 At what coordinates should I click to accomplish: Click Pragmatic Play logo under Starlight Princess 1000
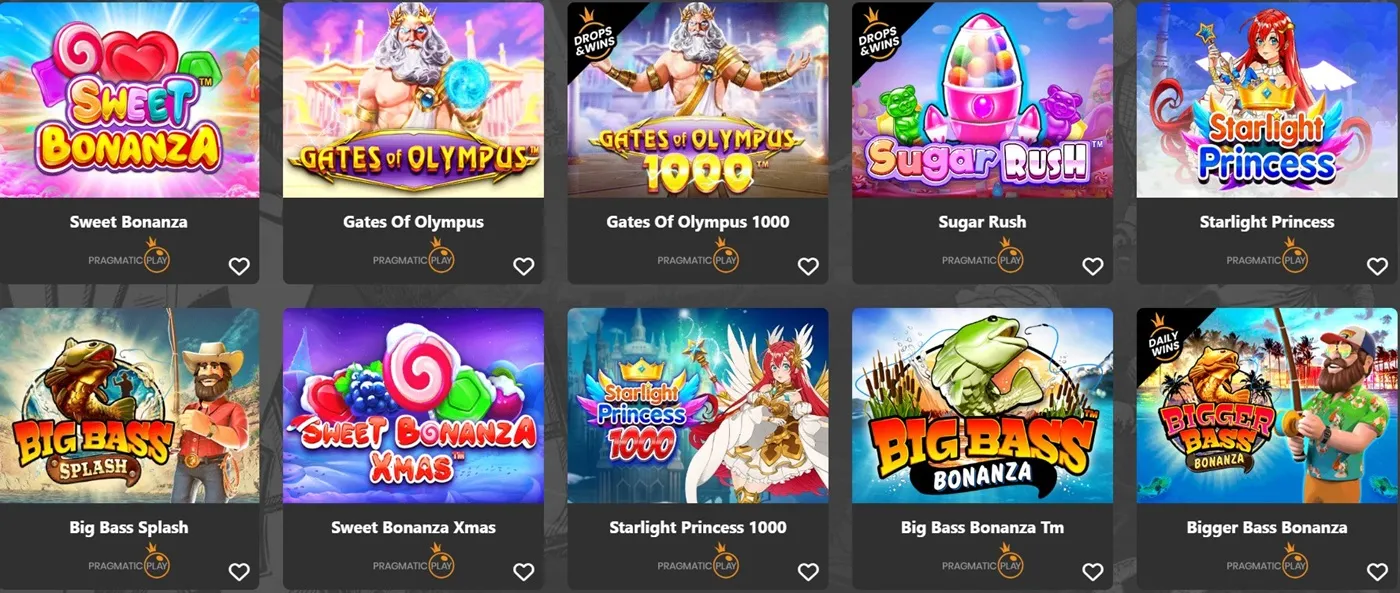(698, 563)
